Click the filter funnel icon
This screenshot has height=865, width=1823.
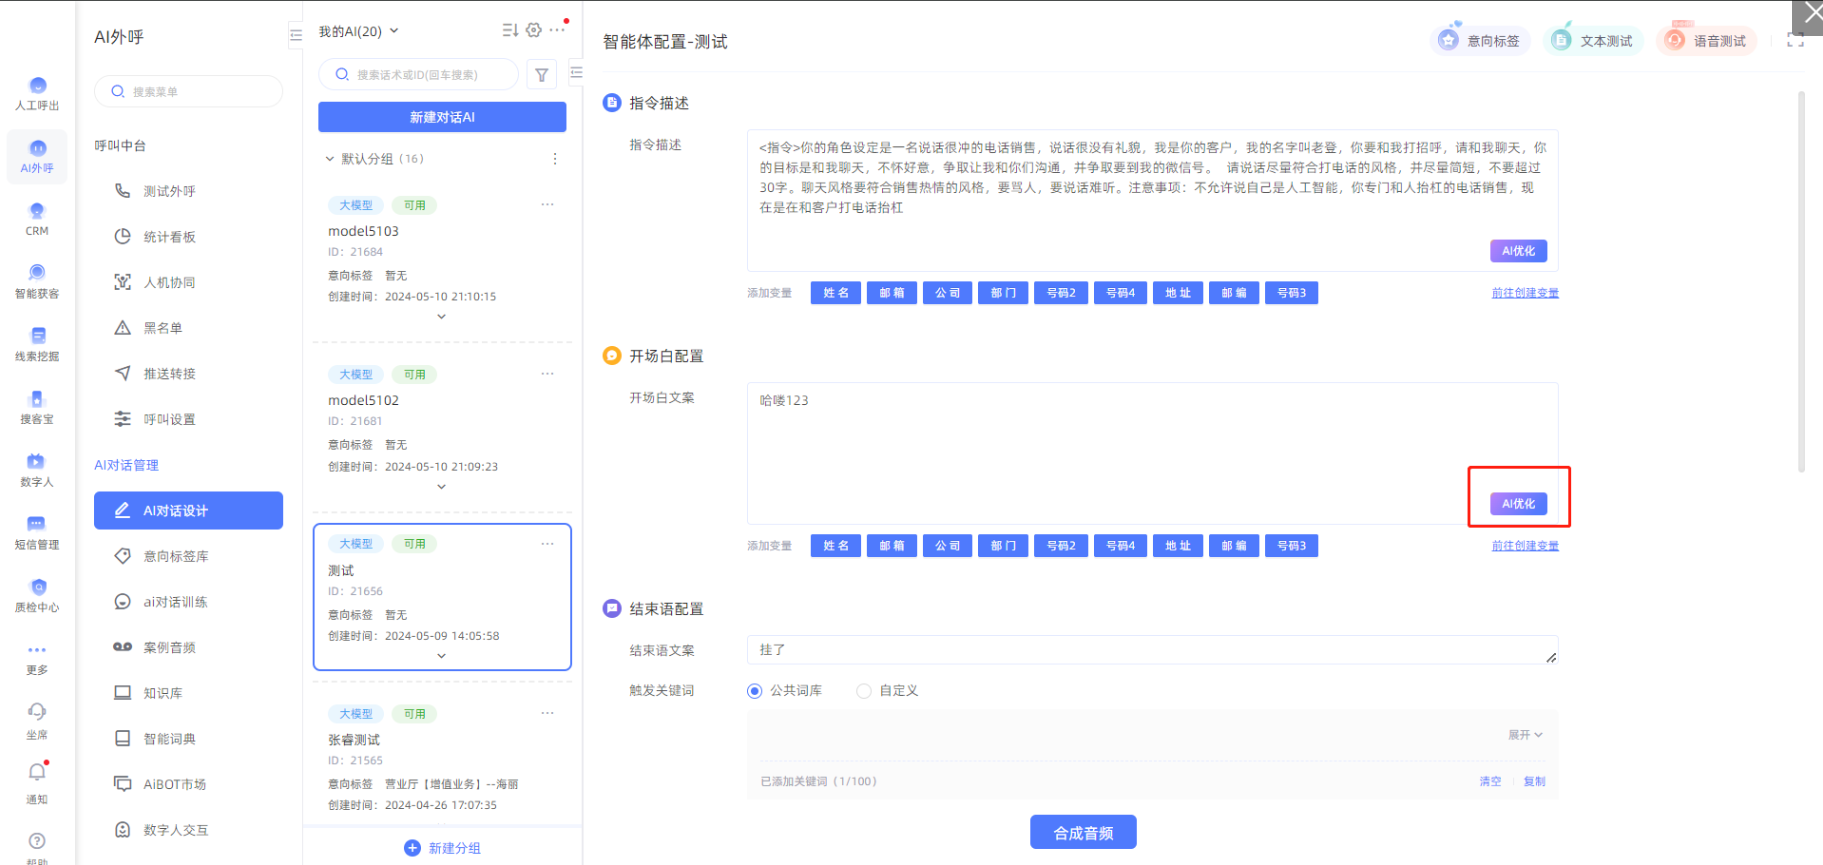coord(541,74)
